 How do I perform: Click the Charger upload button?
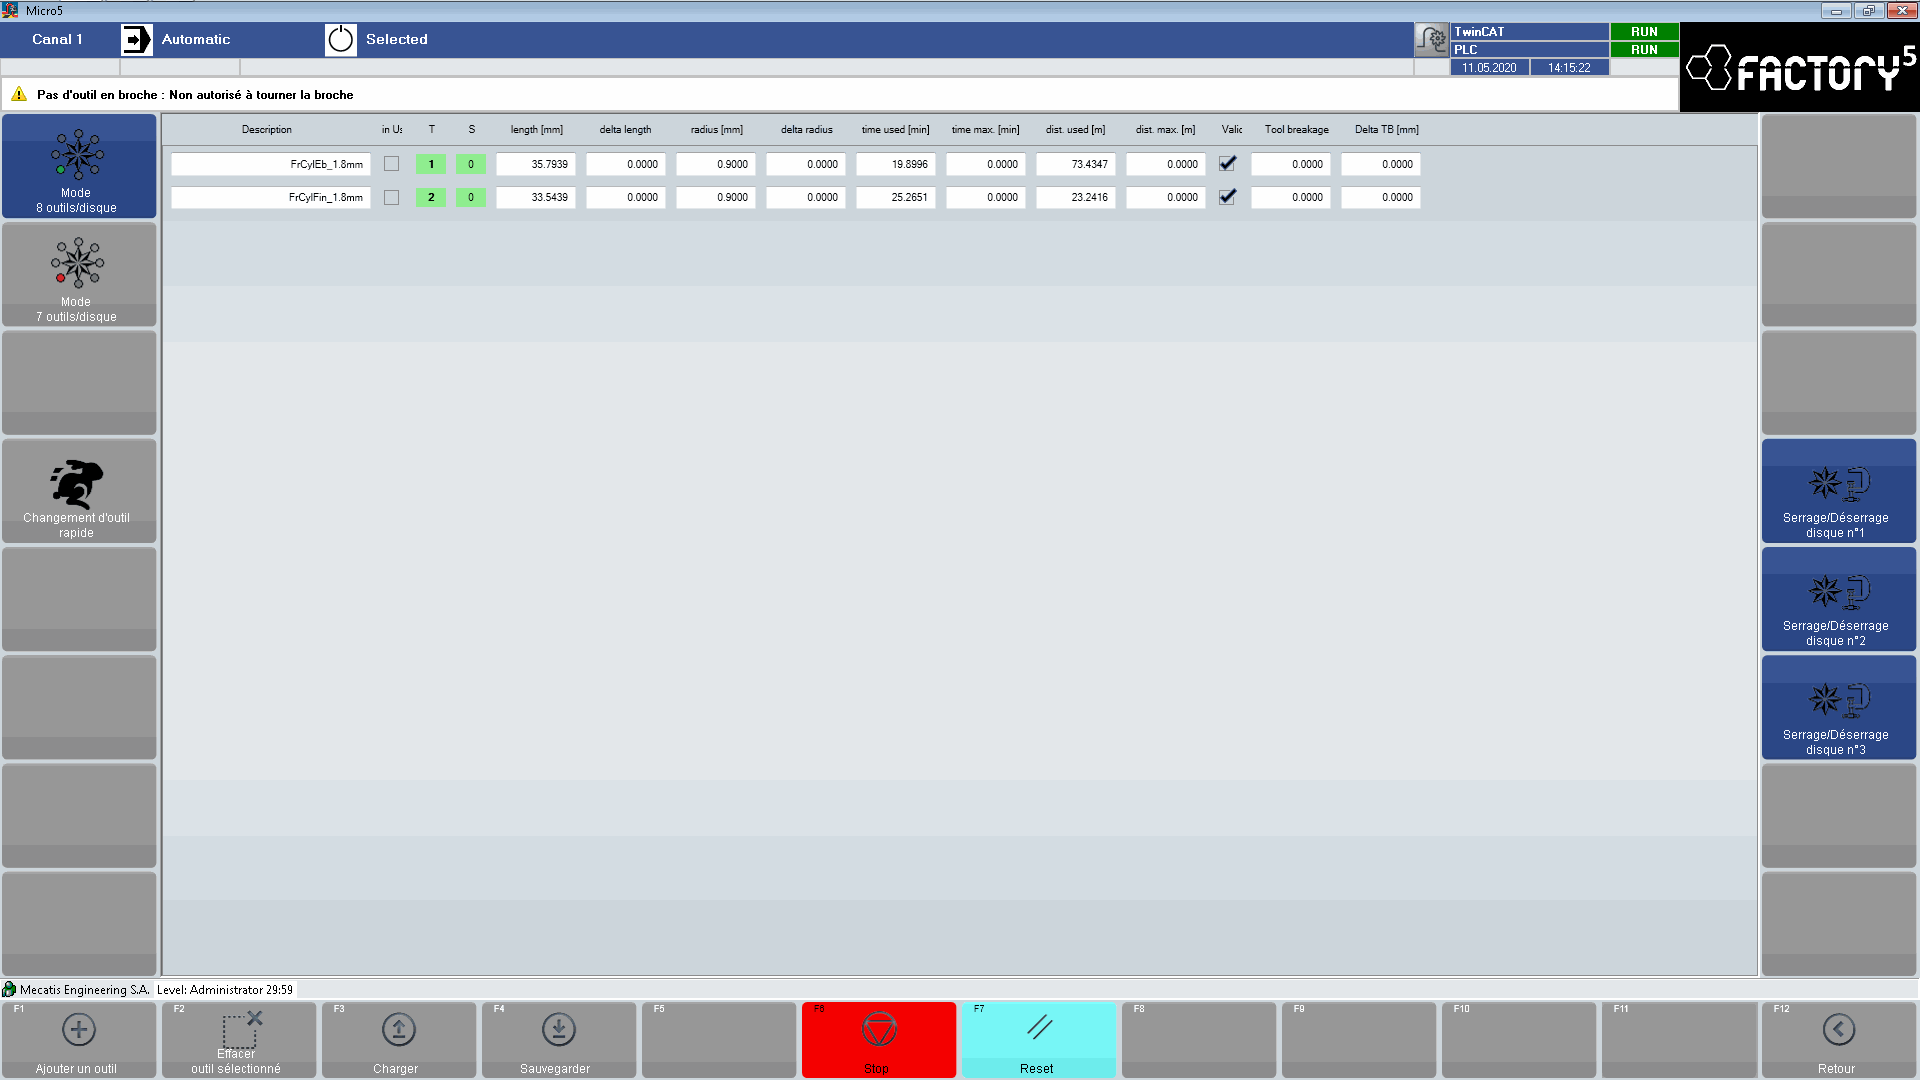click(x=399, y=1040)
